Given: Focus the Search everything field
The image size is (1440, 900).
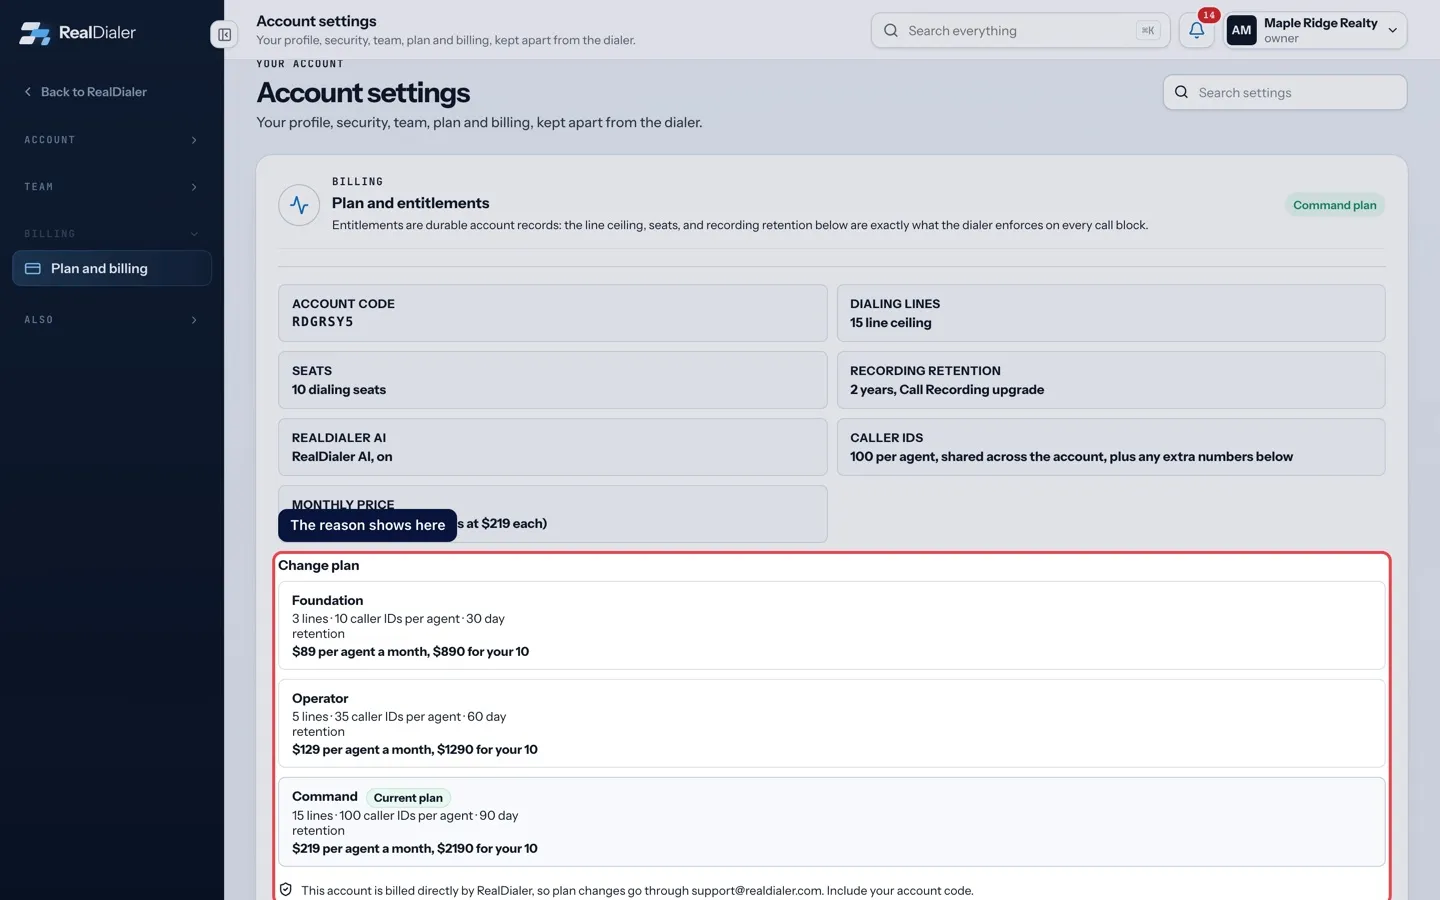Looking at the screenshot, I should click(1020, 31).
